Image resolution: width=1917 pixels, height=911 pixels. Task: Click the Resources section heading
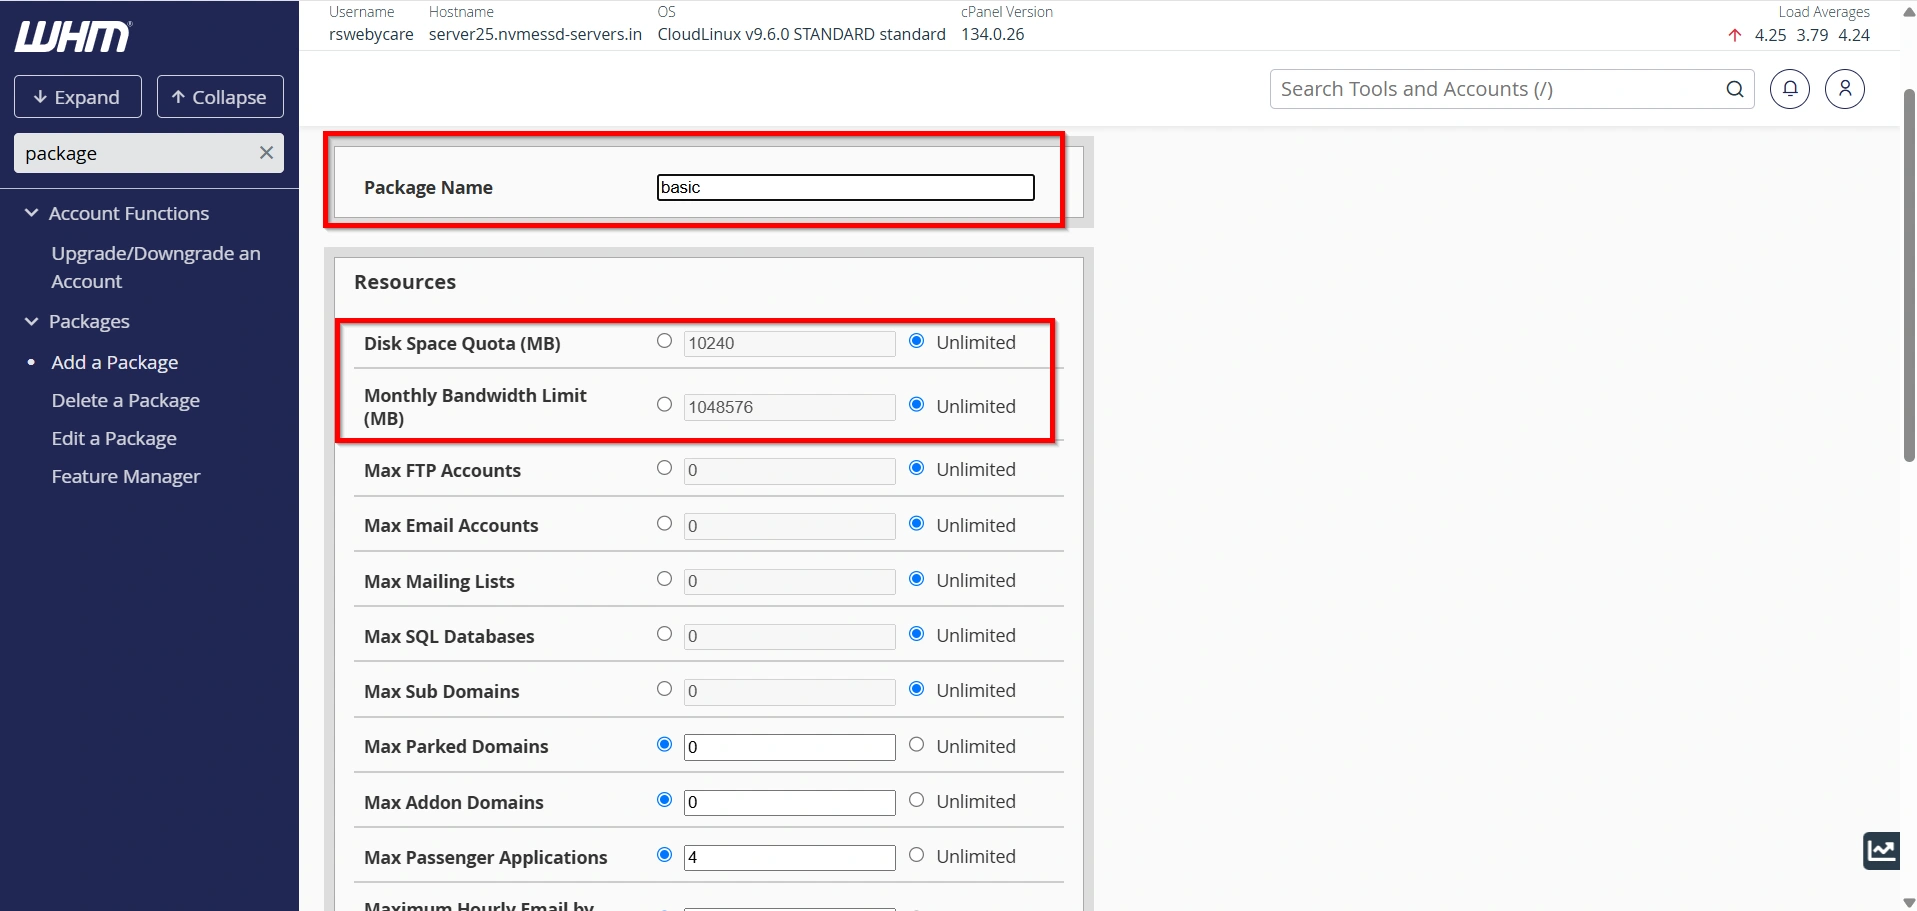405,282
